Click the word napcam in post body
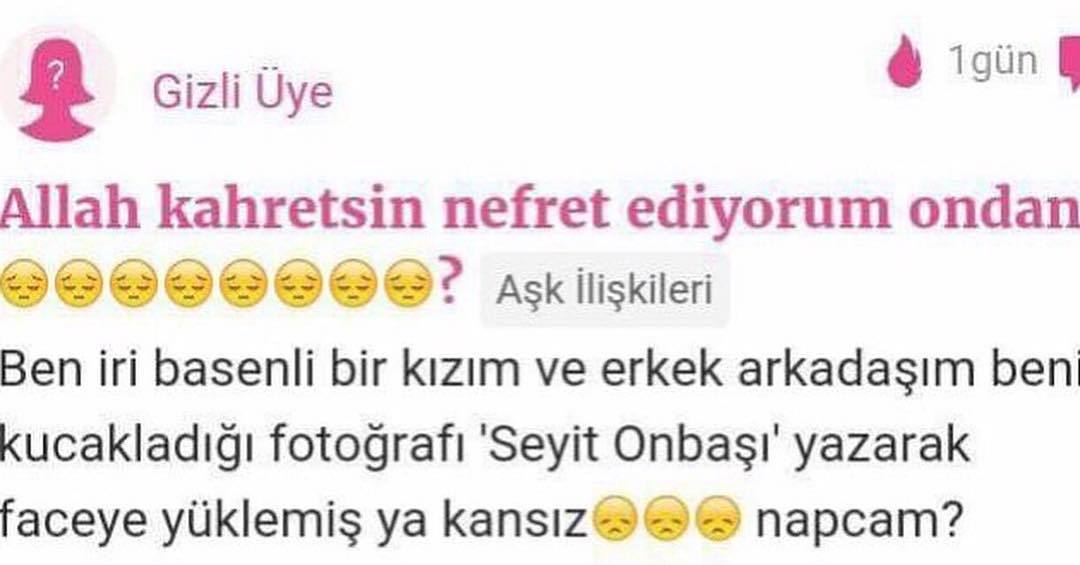 pos(858,522)
